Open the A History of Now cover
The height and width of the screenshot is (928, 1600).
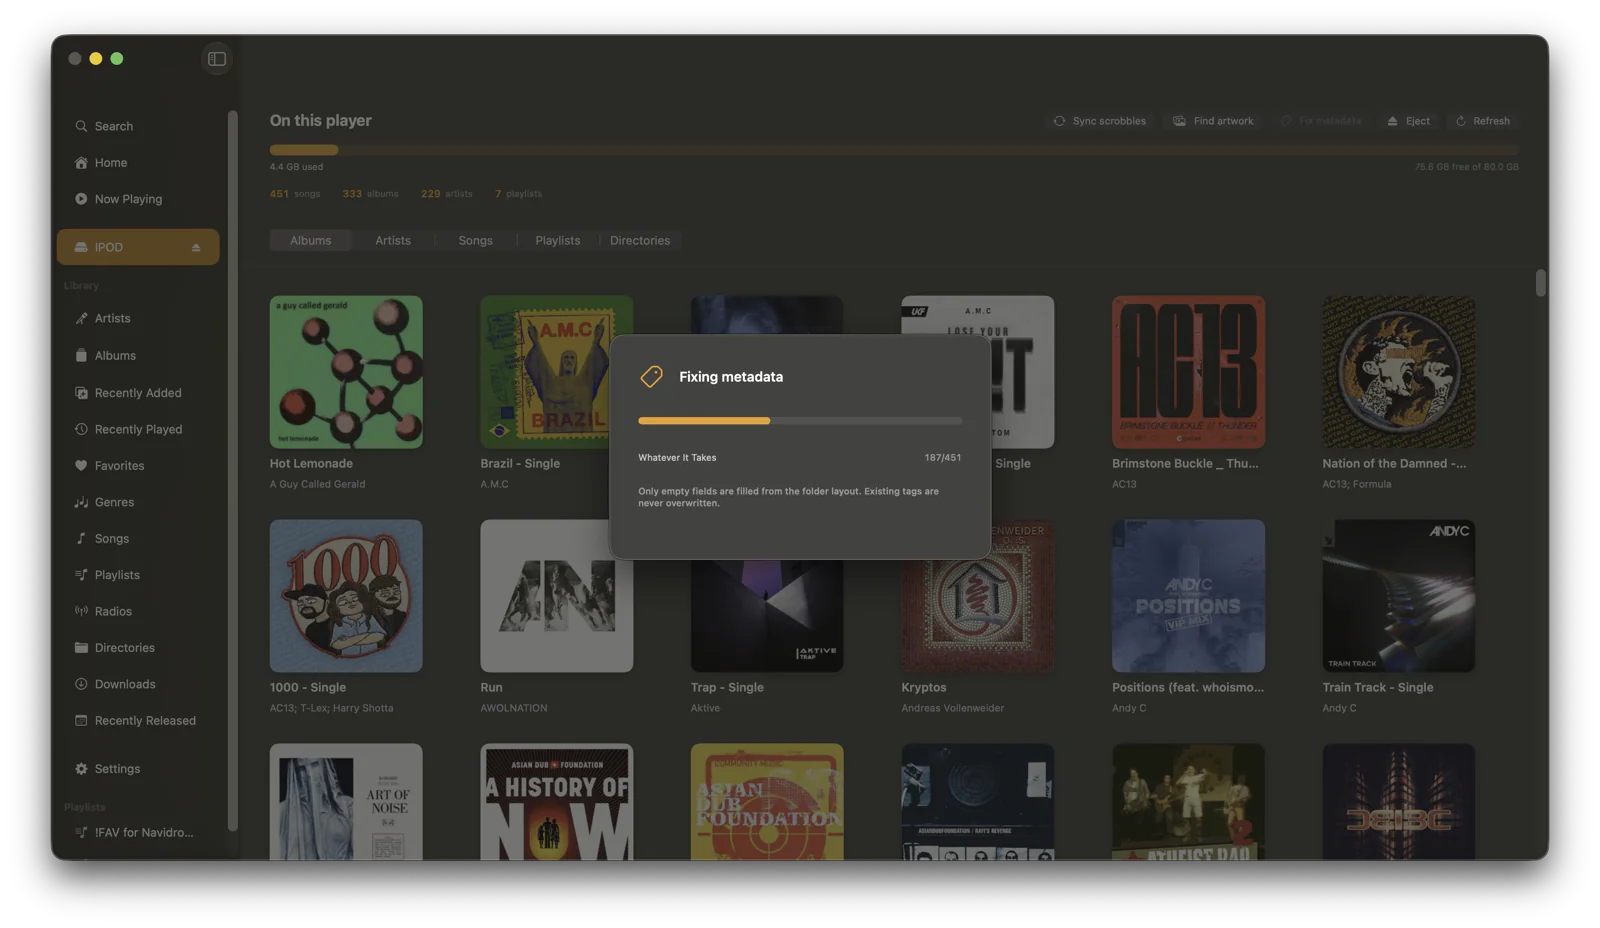tap(556, 802)
